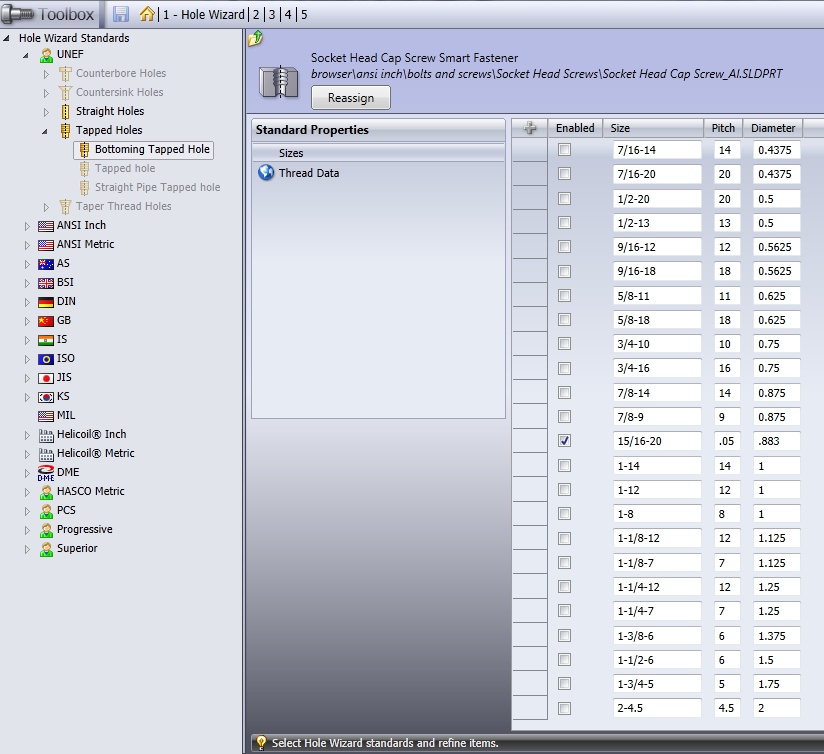Go to step 5 in Toolbox
This screenshot has height=754, width=824.
point(304,14)
